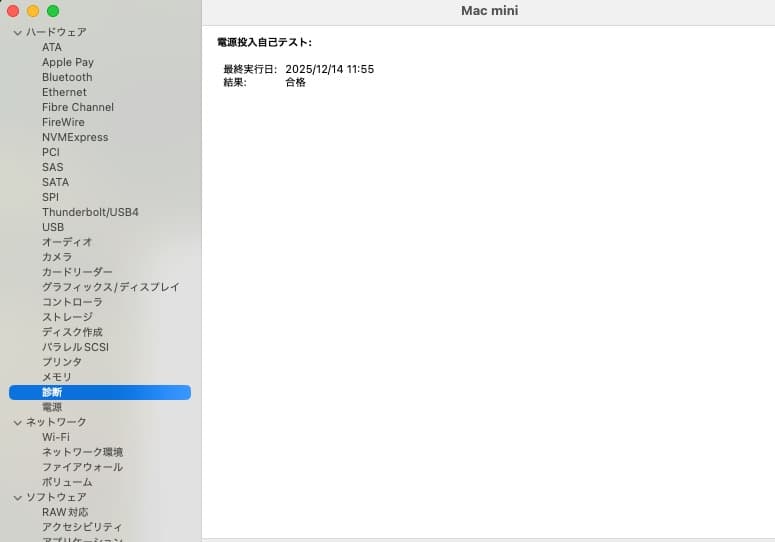
Task: Open the プリンタ sidebar item
Action: [62, 362]
